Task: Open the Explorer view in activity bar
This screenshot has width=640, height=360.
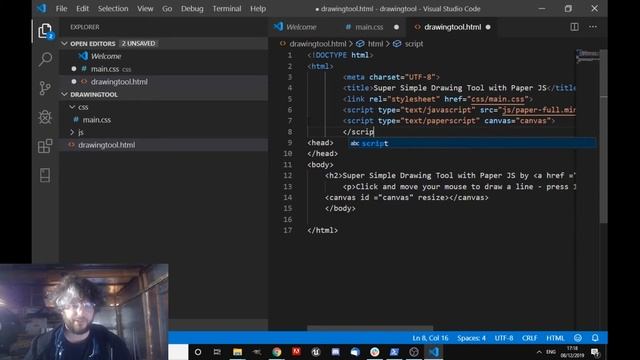Action: pos(45,31)
